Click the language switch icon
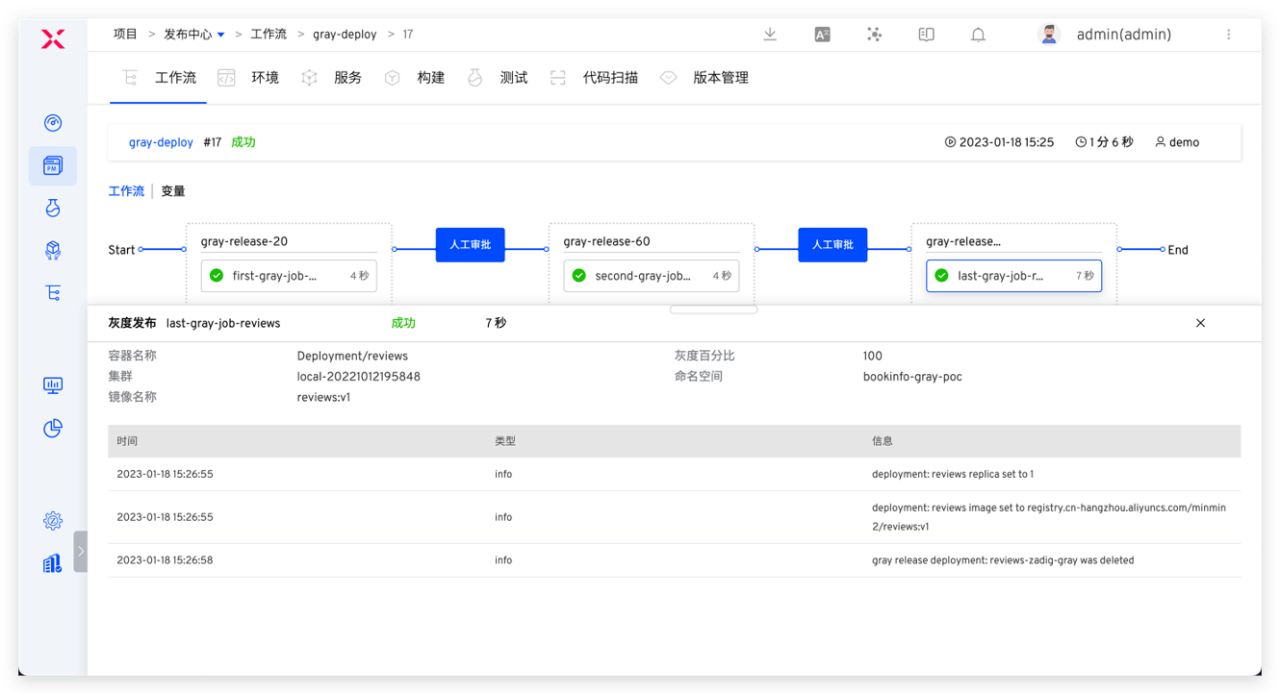1280x694 pixels. tap(822, 34)
